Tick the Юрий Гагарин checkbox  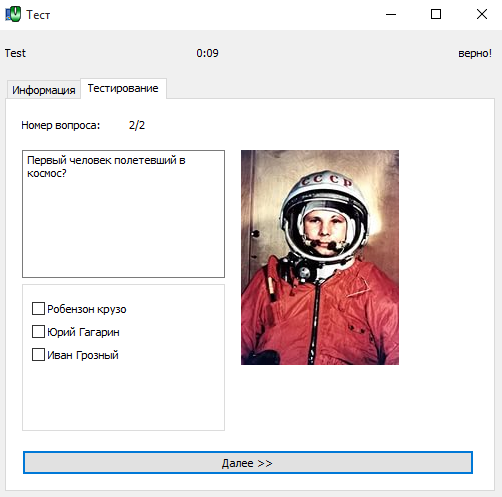coord(38,332)
